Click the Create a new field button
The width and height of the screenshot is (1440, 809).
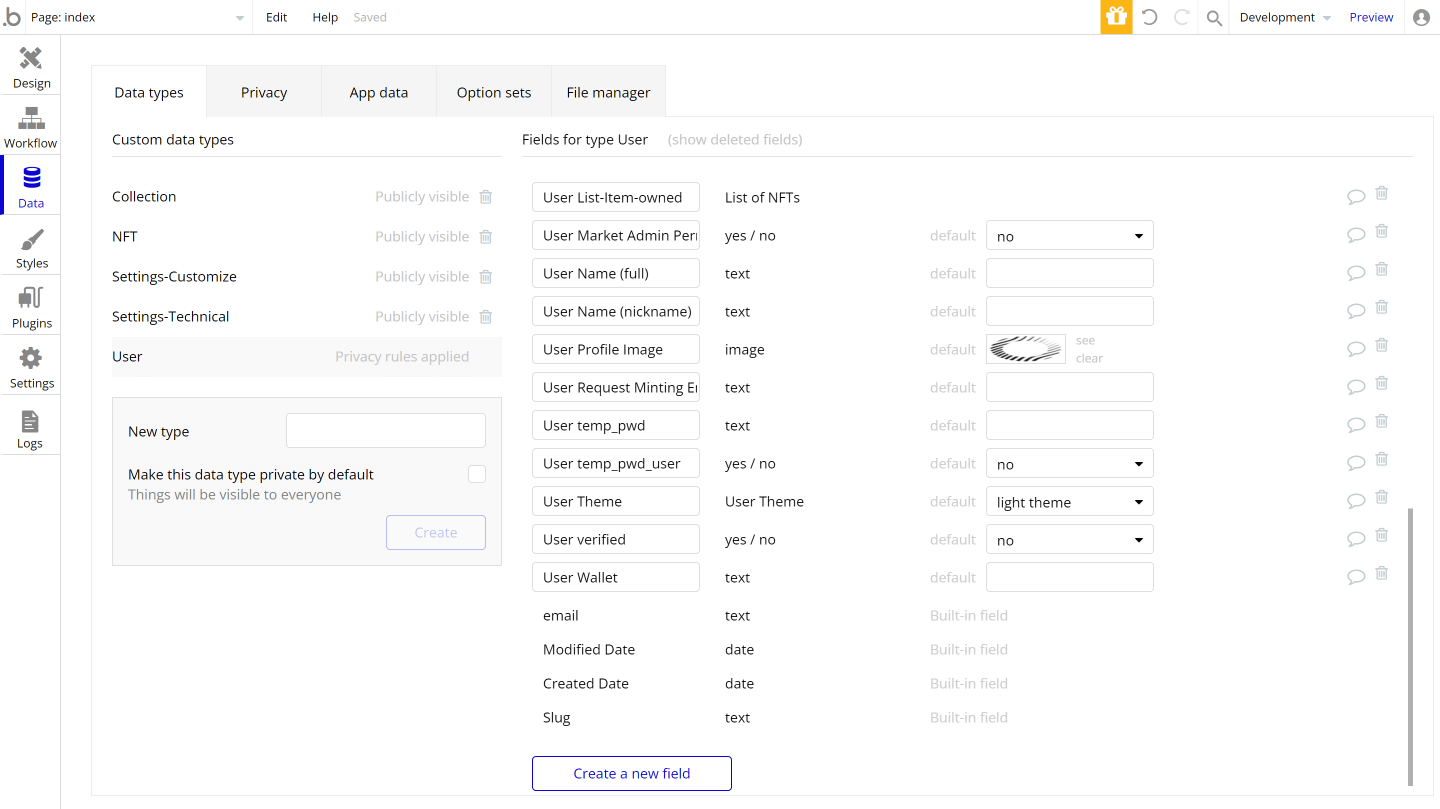point(631,773)
